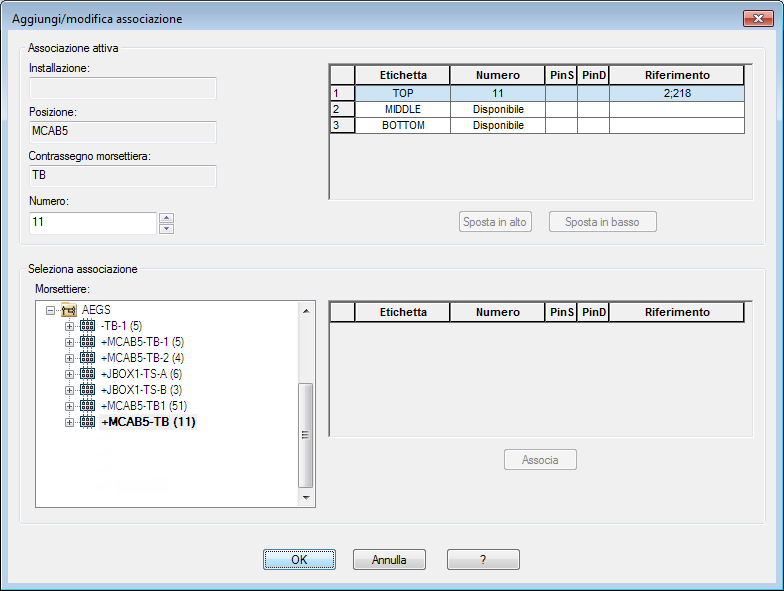
Task: Expand the +MCAB5-TB-2 (4) node
Action: (x=70, y=358)
